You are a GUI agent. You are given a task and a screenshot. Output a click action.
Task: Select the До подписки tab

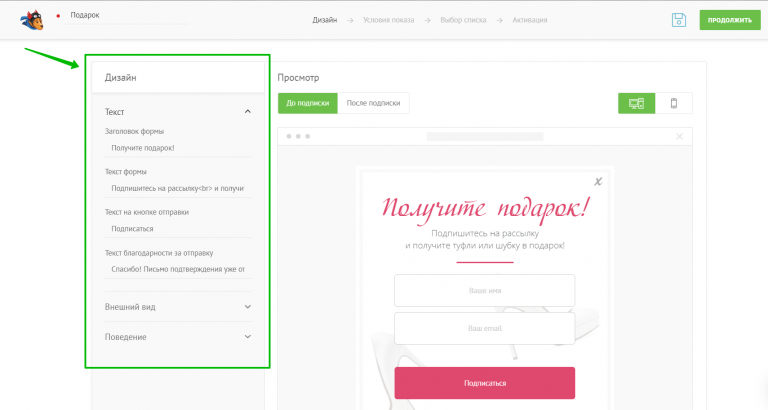pos(308,103)
